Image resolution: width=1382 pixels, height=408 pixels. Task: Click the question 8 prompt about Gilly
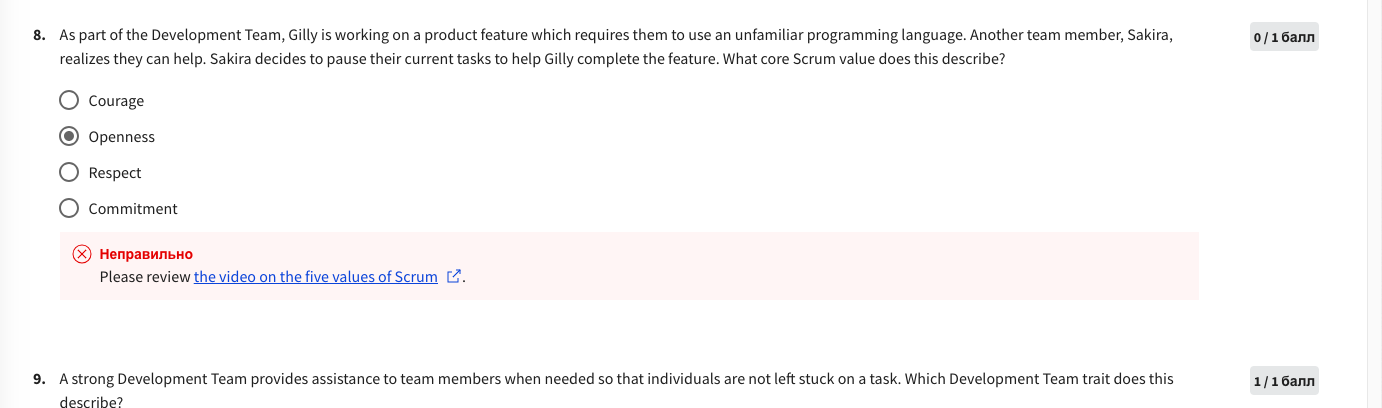(616, 47)
